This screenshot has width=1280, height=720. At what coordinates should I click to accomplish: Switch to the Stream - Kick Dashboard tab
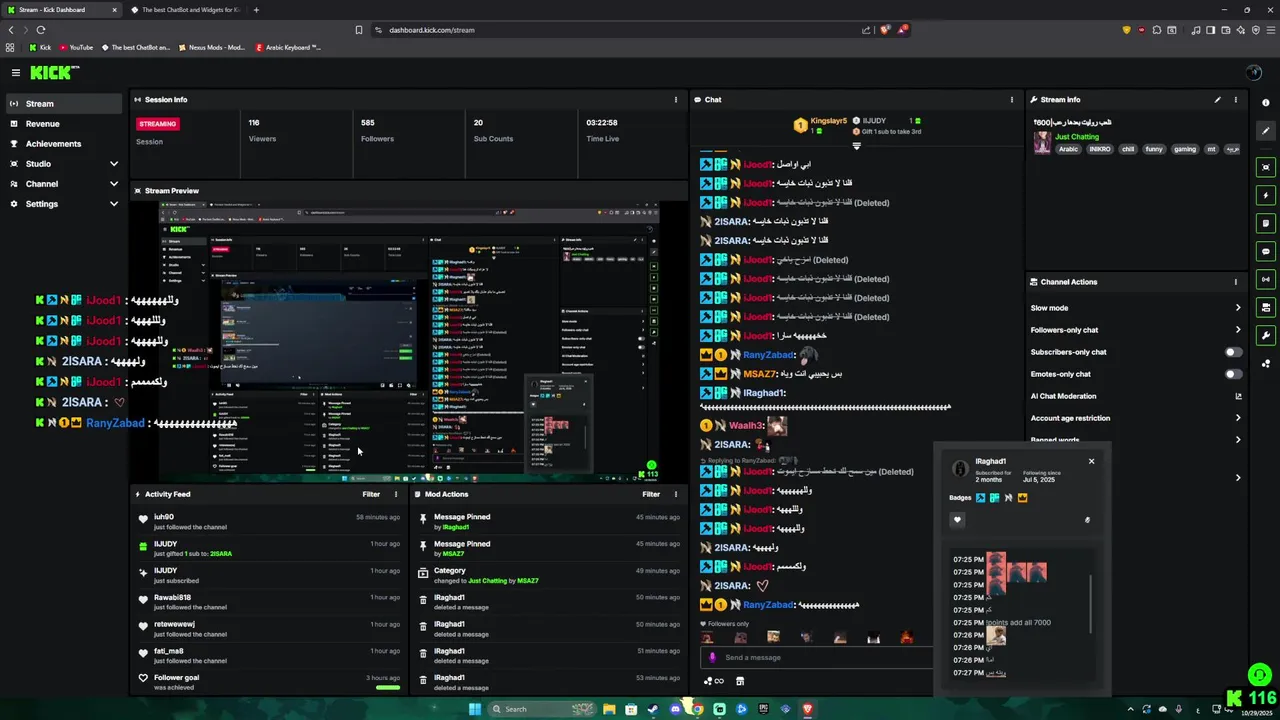coord(62,10)
